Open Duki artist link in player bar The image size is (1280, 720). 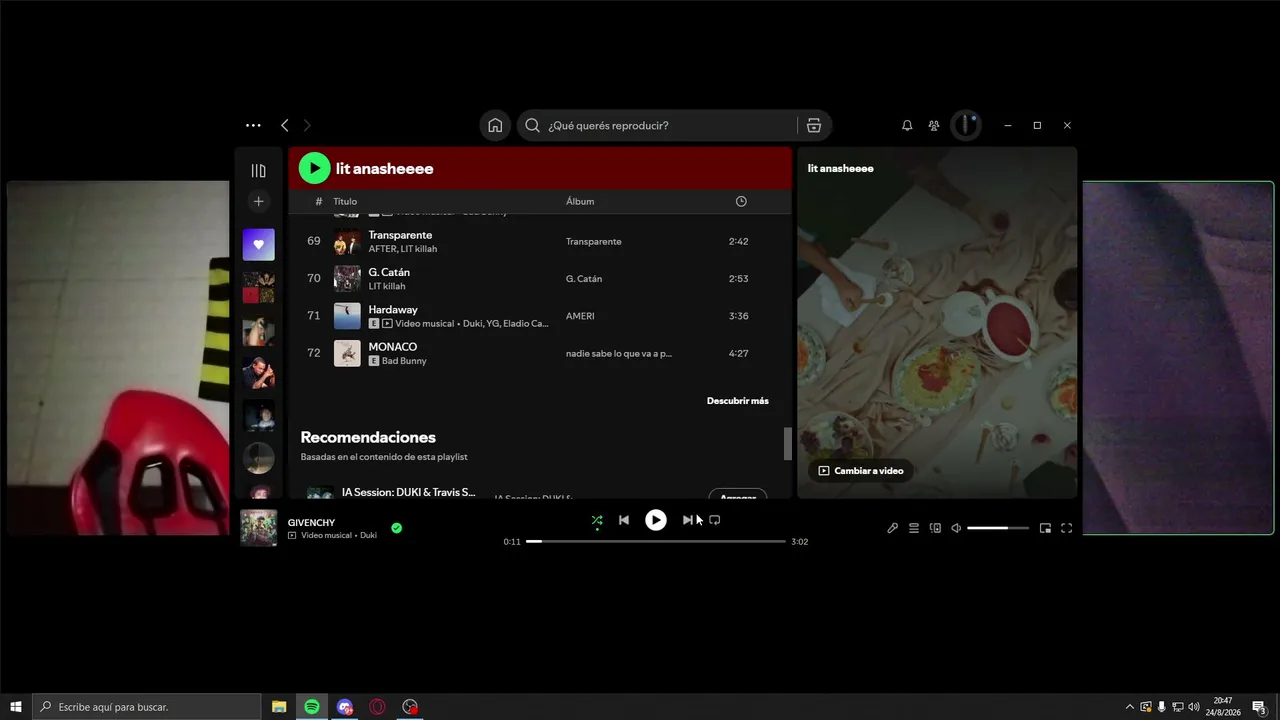(x=368, y=535)
